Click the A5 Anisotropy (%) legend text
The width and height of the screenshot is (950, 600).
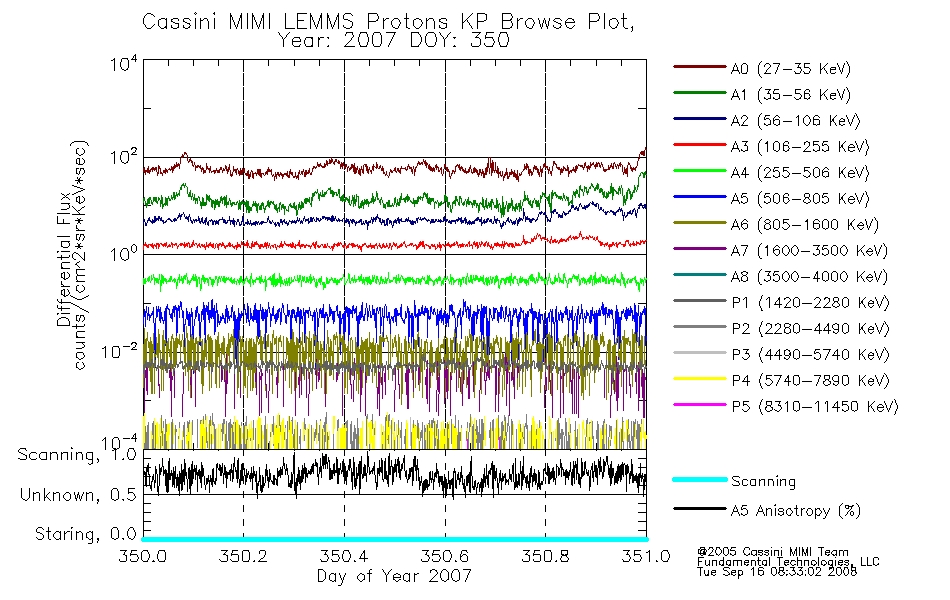[x=796, y=511]
